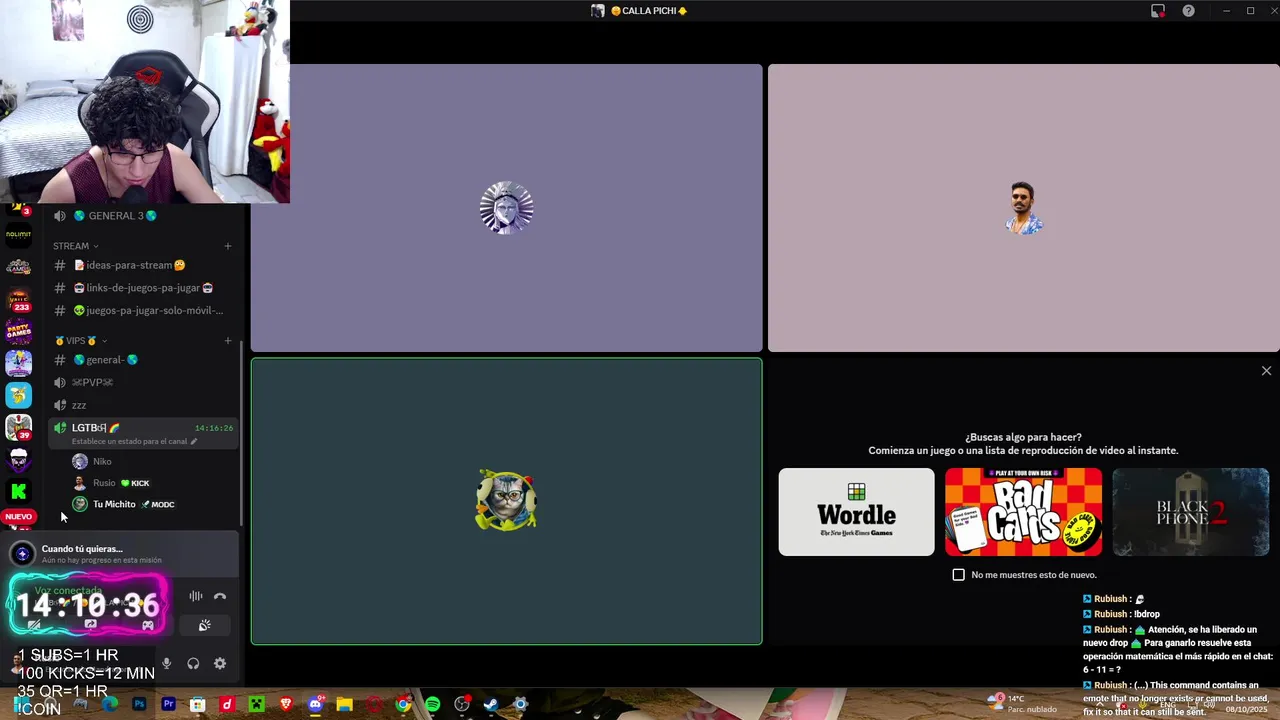Open the NOLIMIT server icon
1280x720 pixels.
point(18,236)
